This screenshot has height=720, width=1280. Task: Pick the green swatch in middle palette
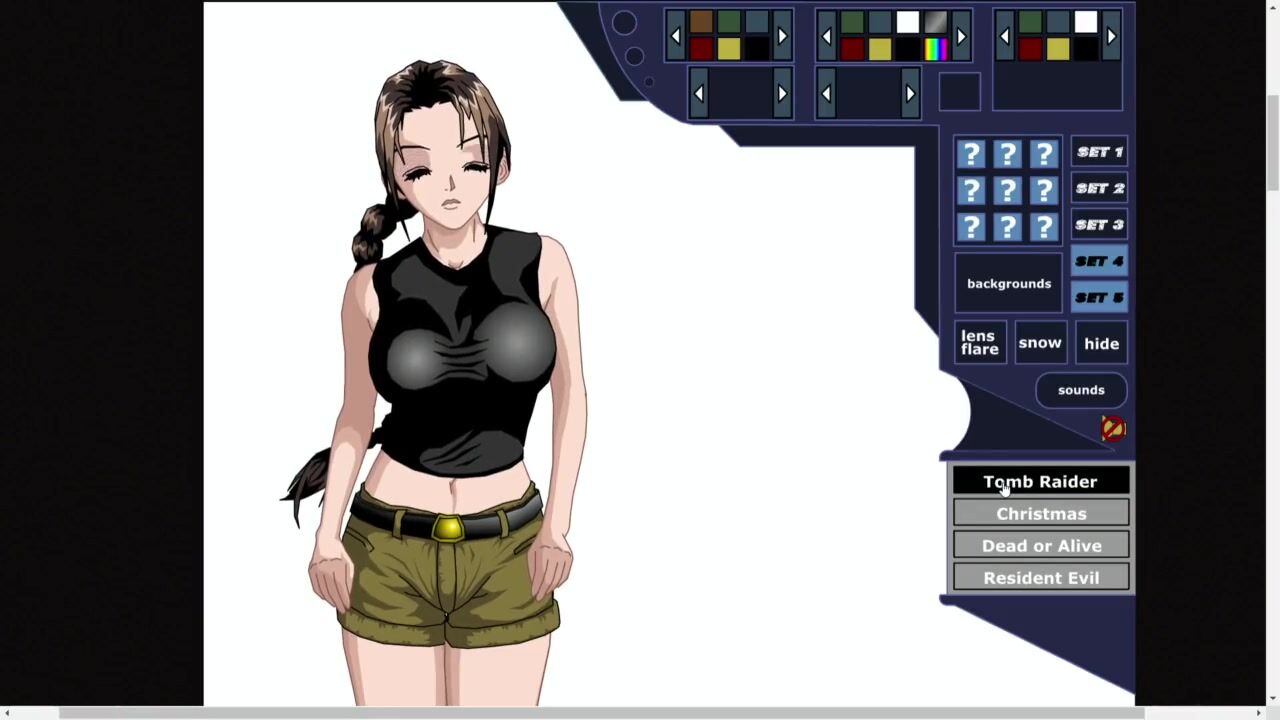coord(852,22)
